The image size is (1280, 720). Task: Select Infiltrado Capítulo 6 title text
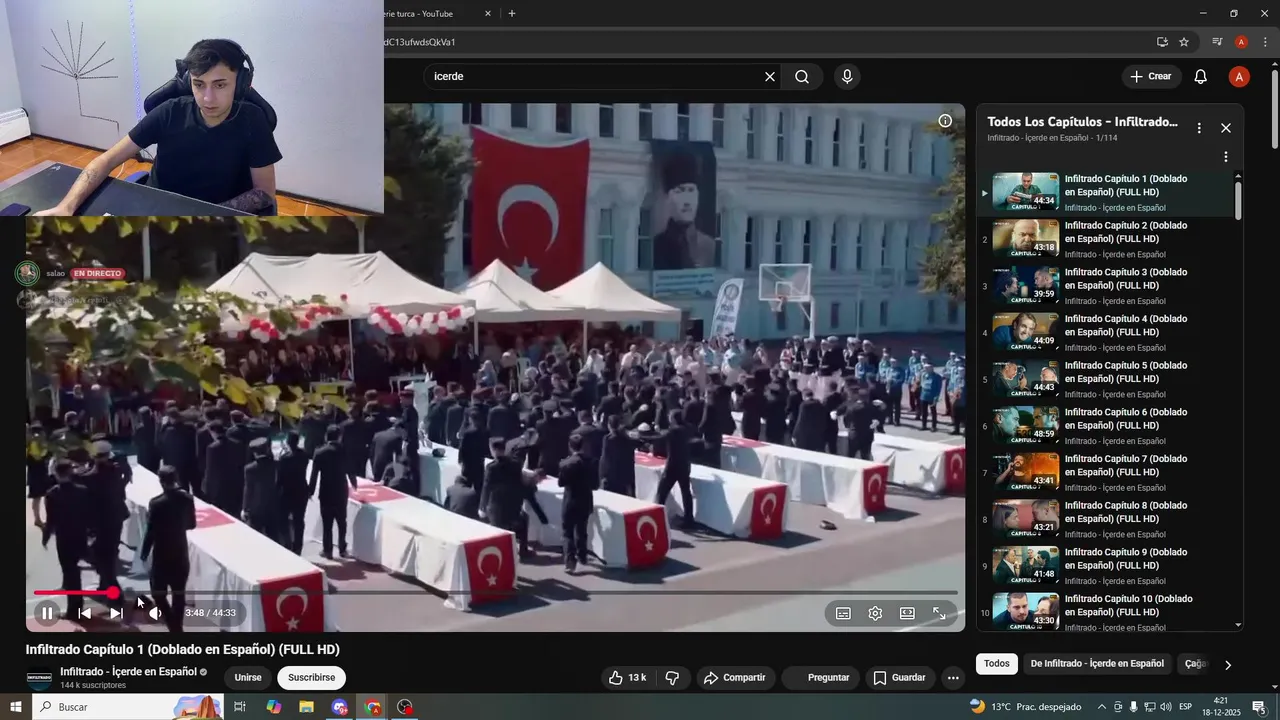click(x=1126, y=419)
